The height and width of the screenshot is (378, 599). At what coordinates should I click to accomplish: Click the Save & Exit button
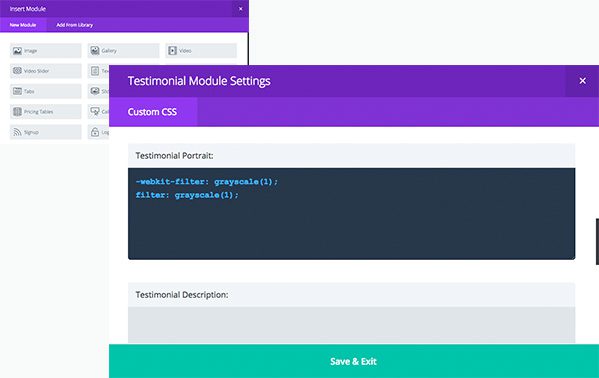(354, 361)
